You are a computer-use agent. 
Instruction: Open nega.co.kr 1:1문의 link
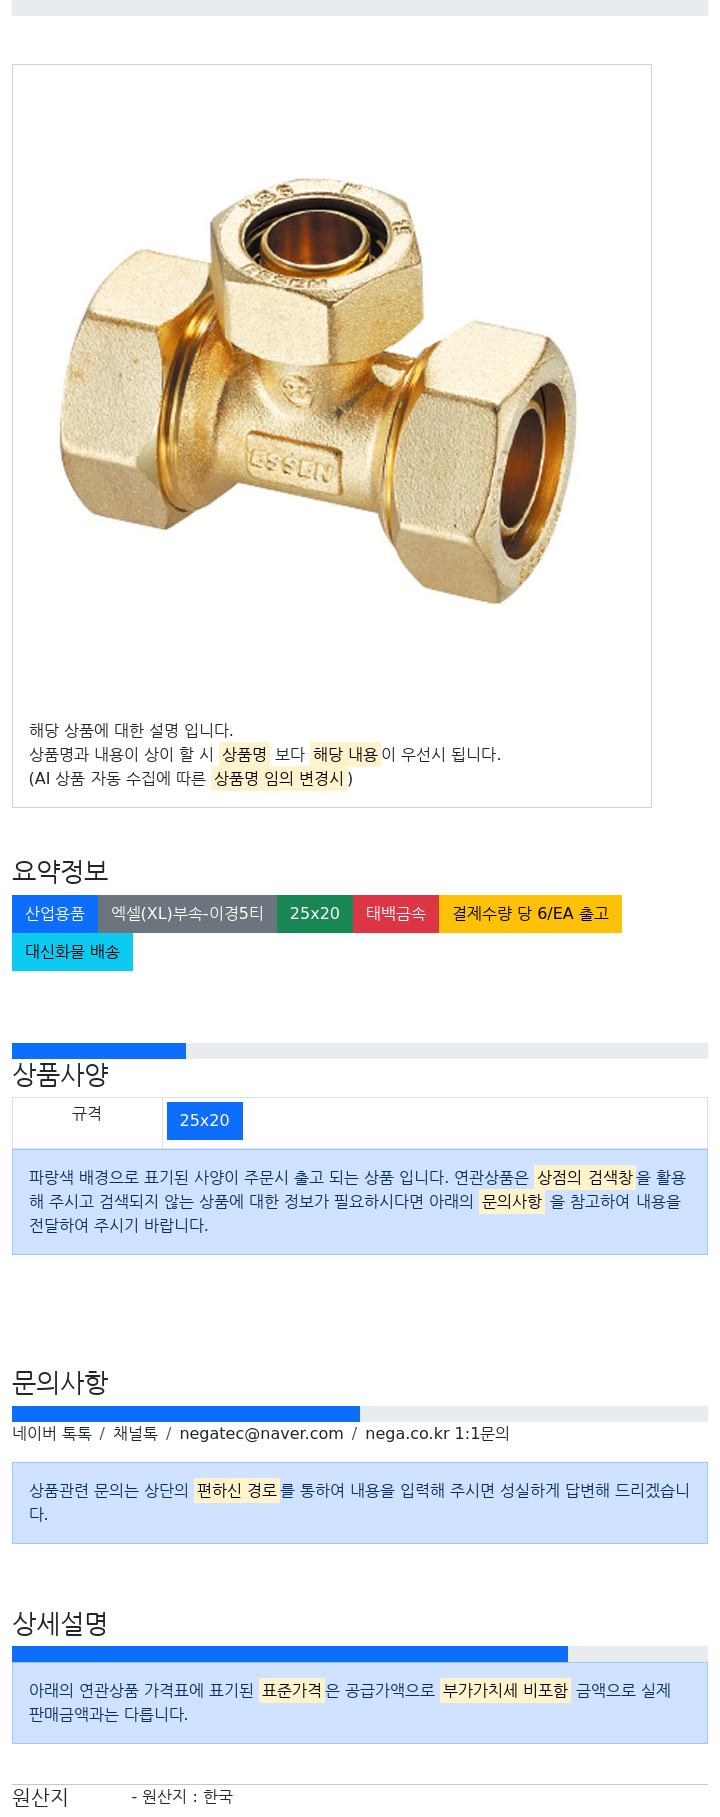pyautogui.click(x=437, y=1434)
